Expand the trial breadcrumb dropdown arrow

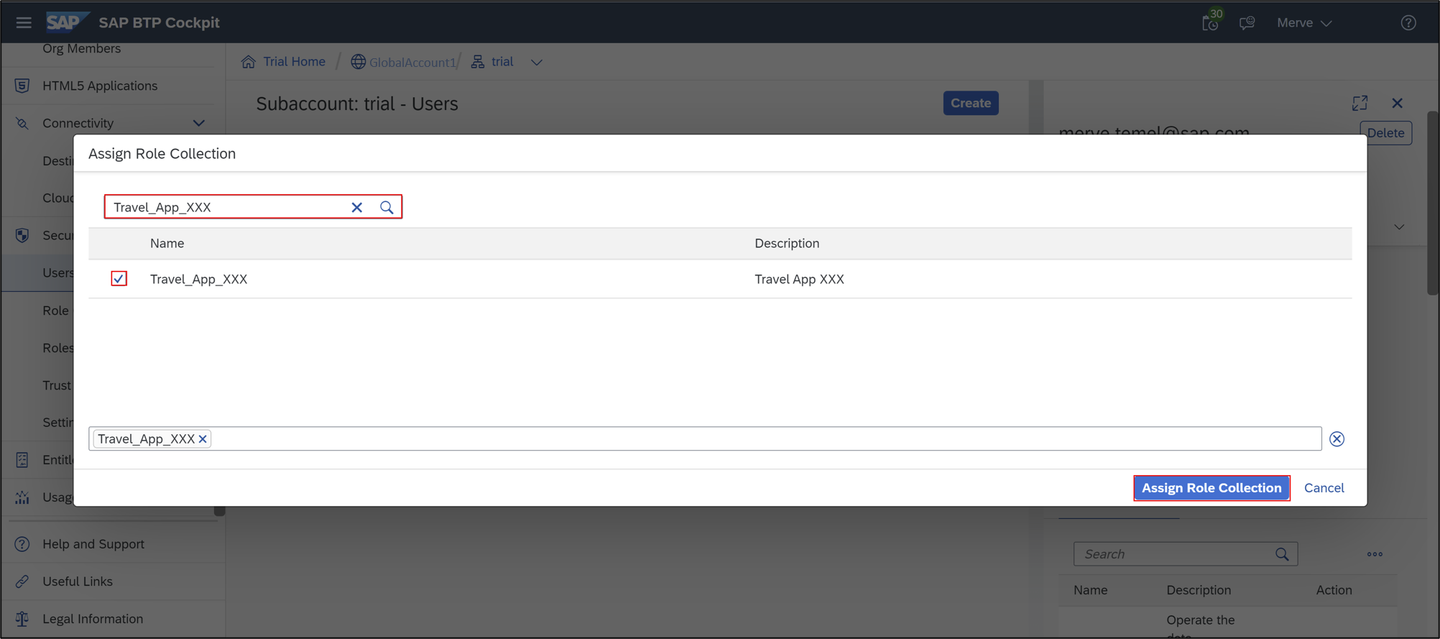536,62
